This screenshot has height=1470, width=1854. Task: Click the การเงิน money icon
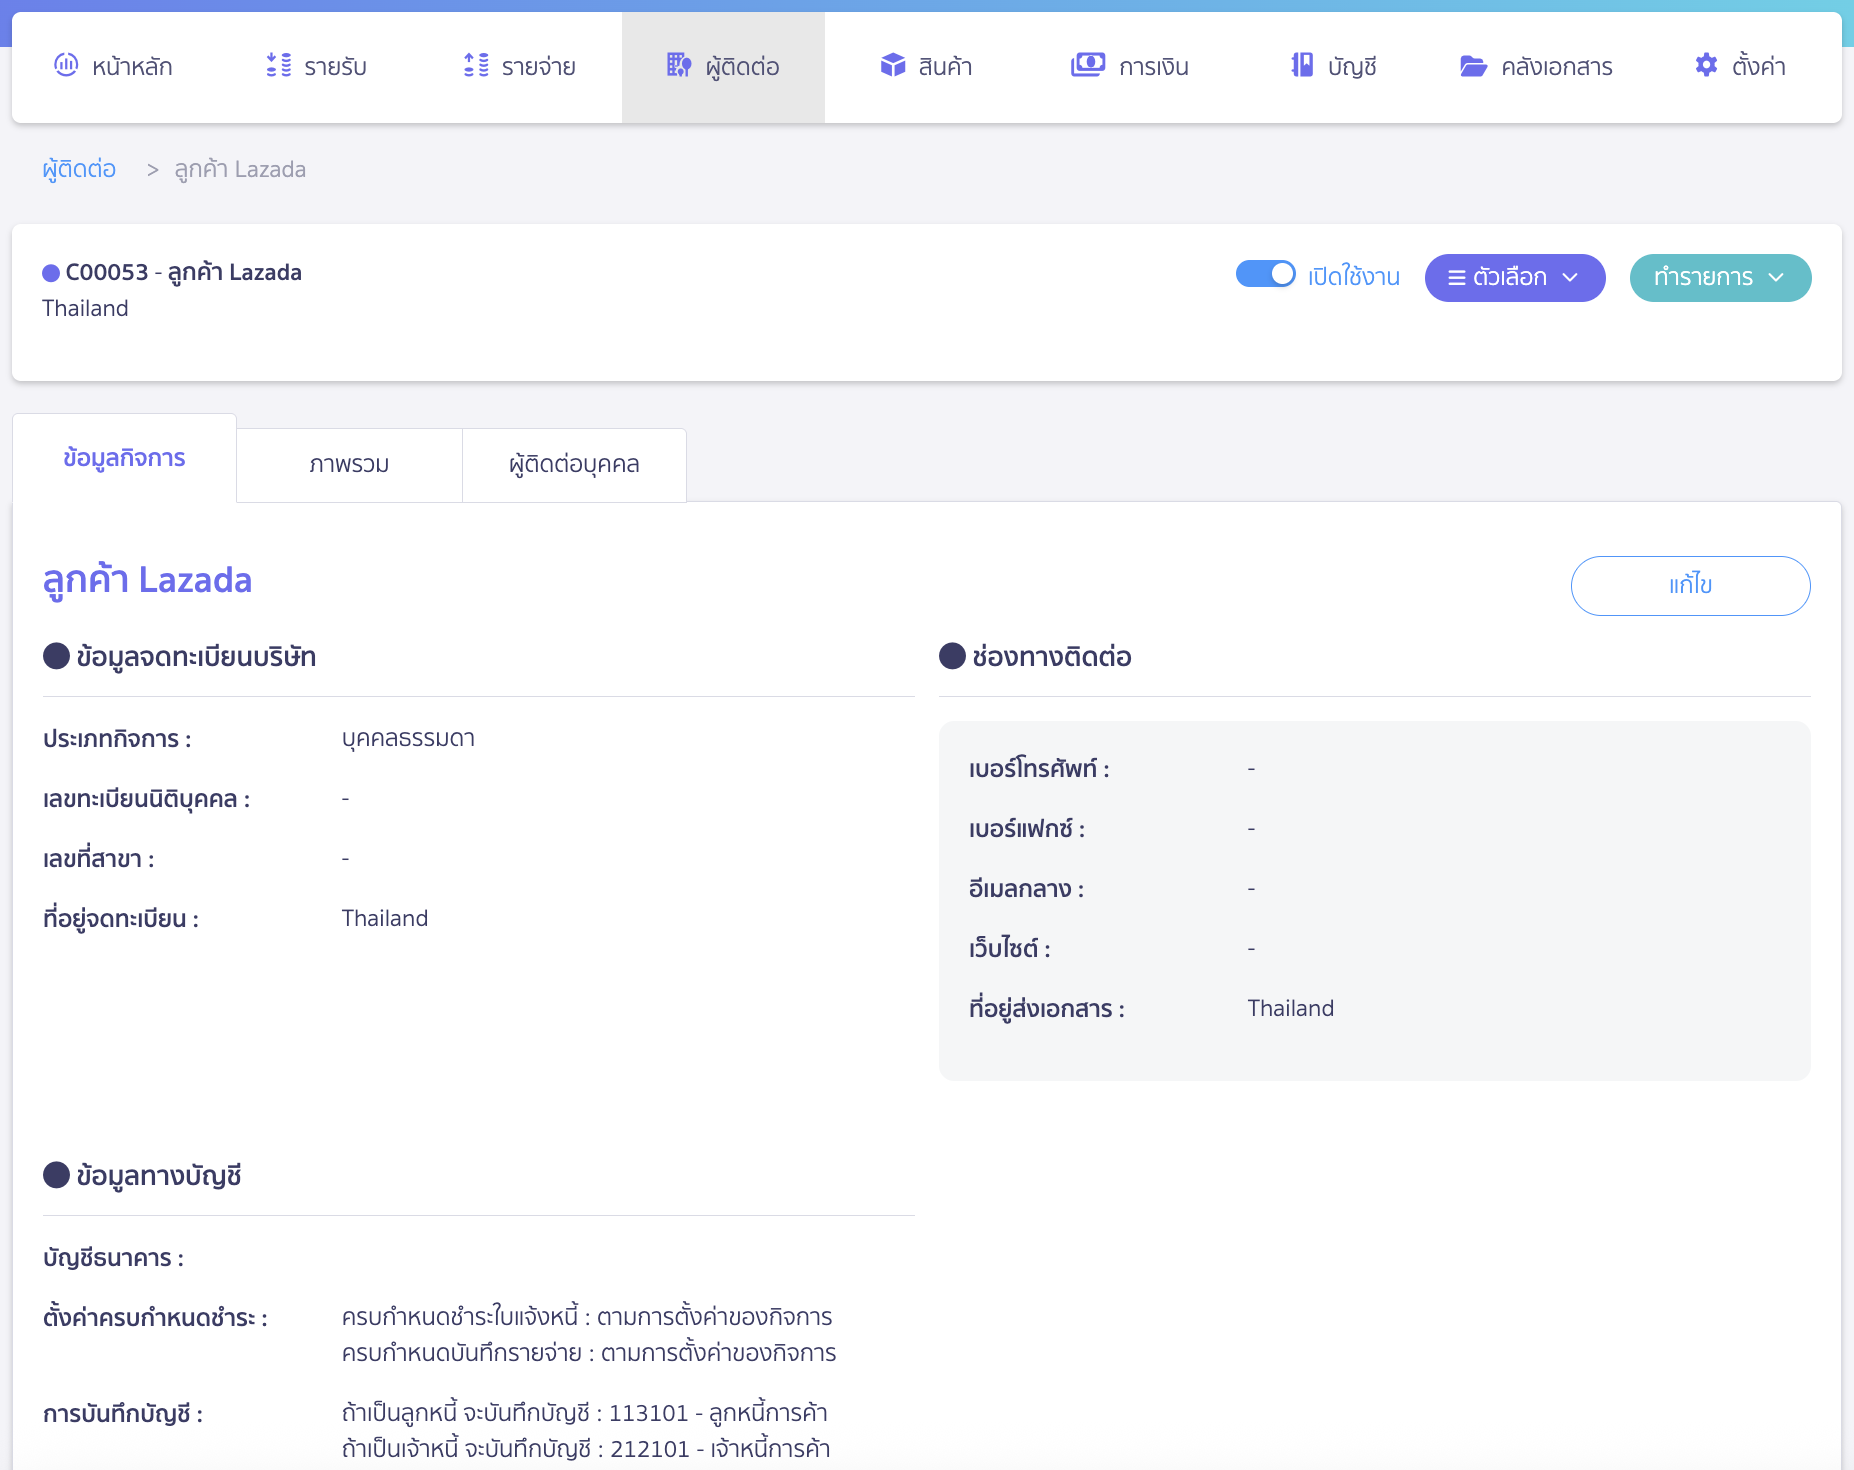(x=1088, y=66)
